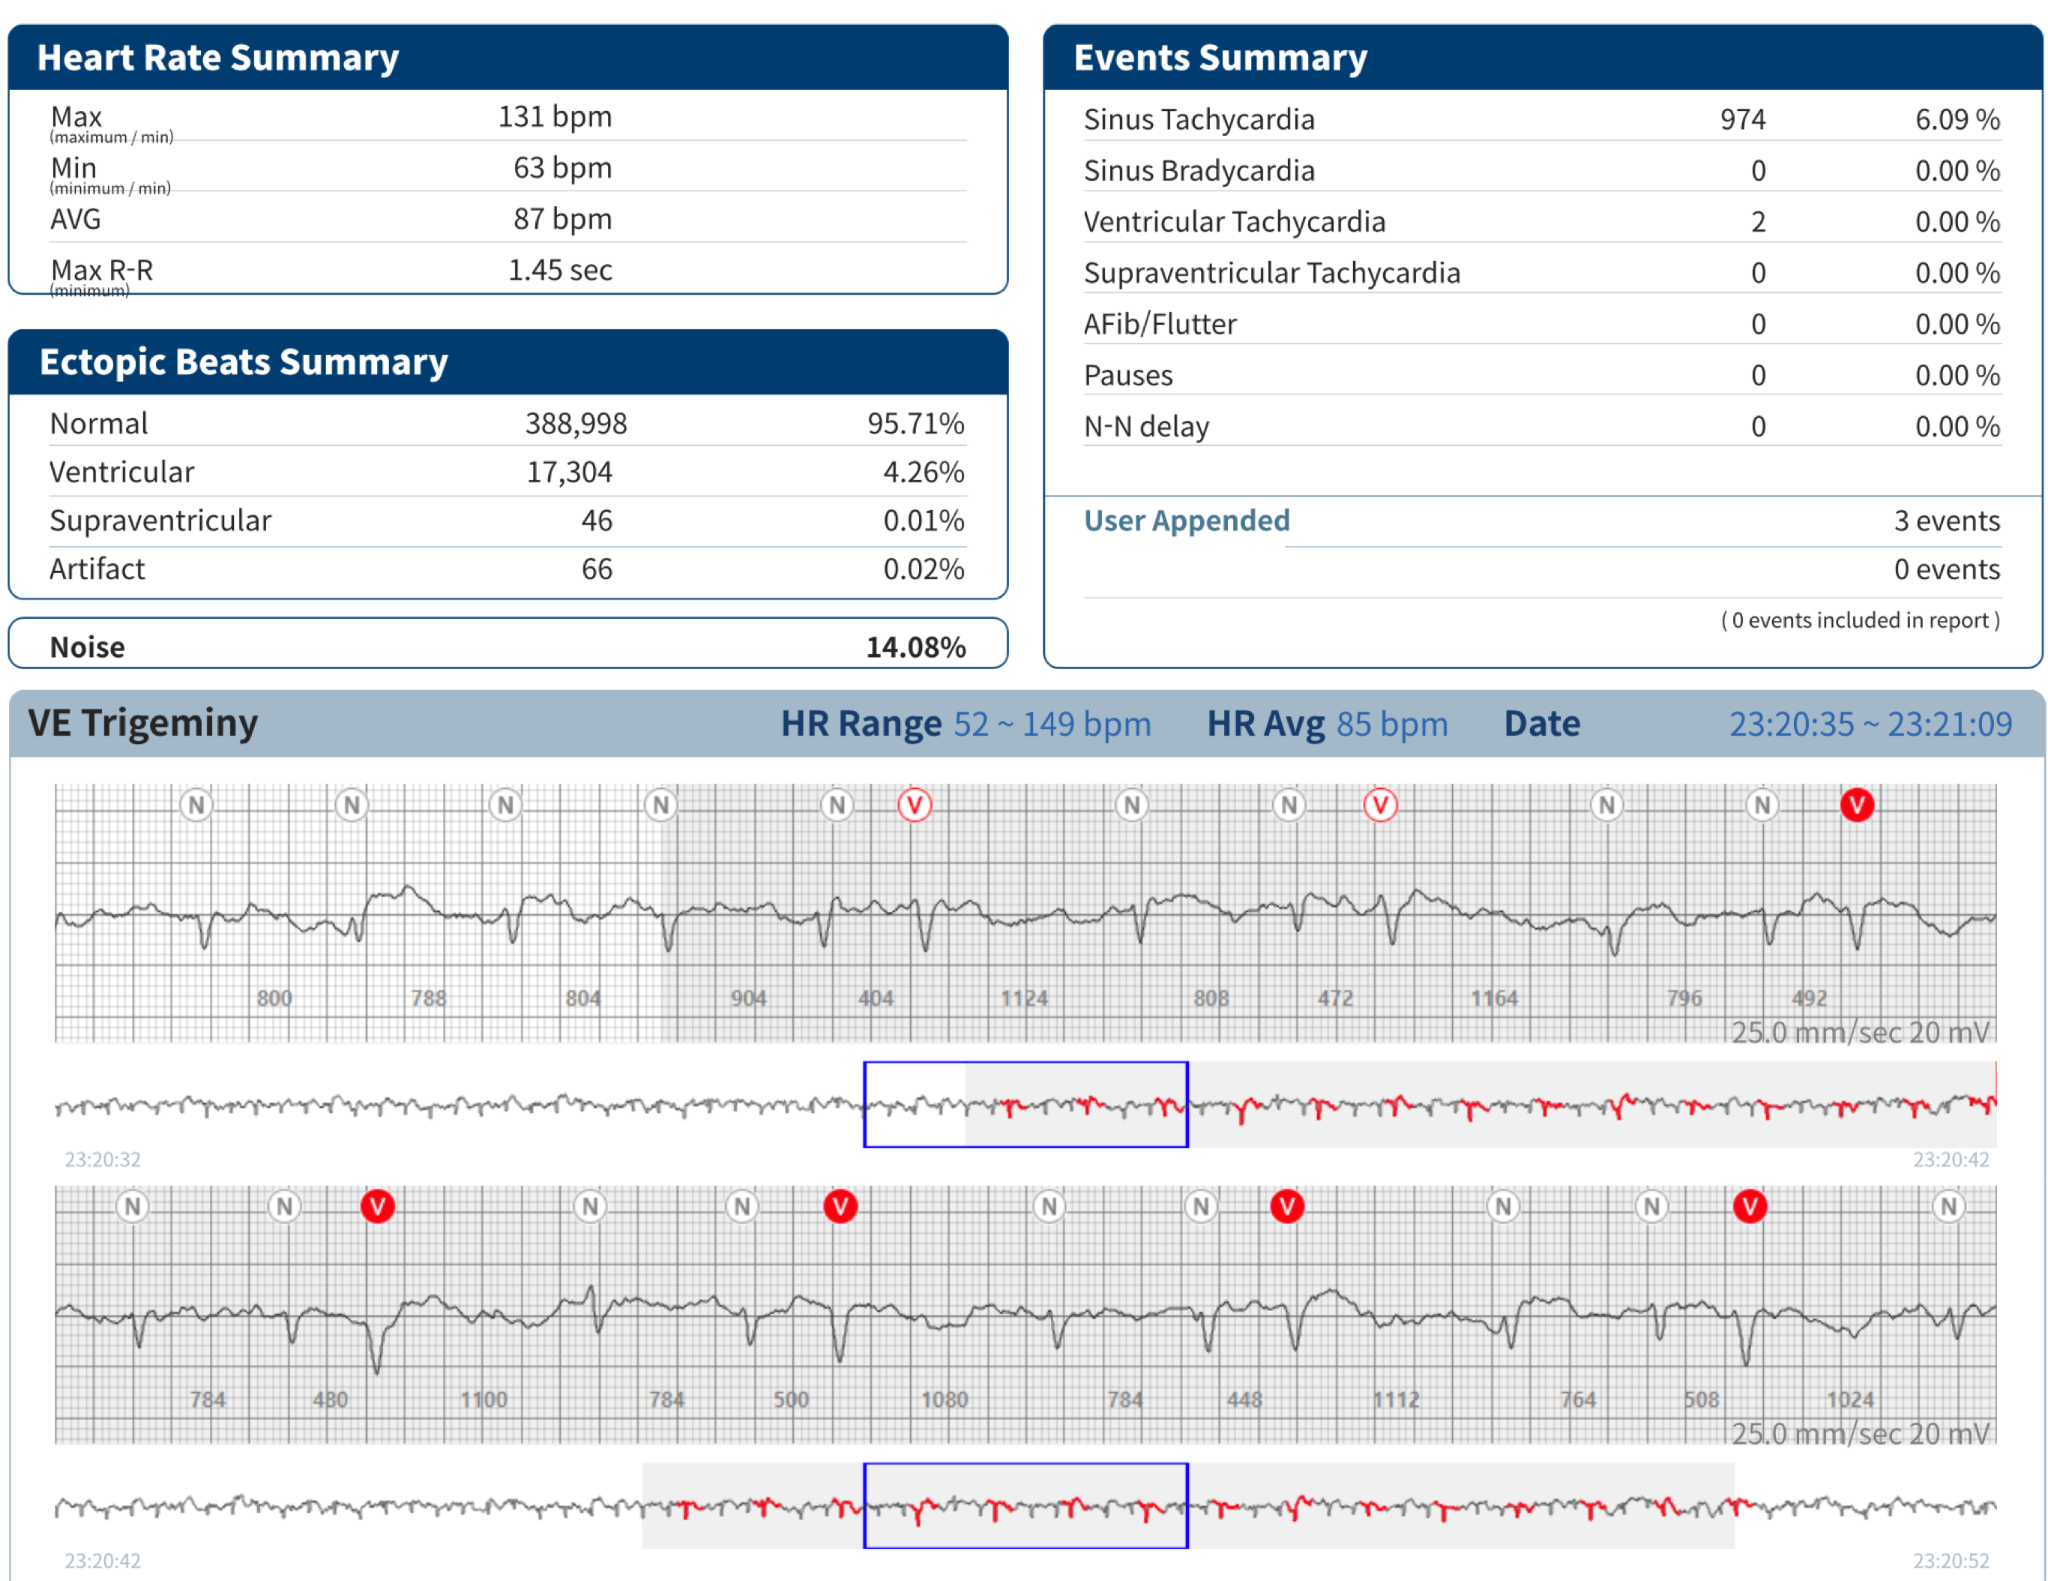
Task: Click the blue selection box in upper overview
Action: (1025, 1104)
